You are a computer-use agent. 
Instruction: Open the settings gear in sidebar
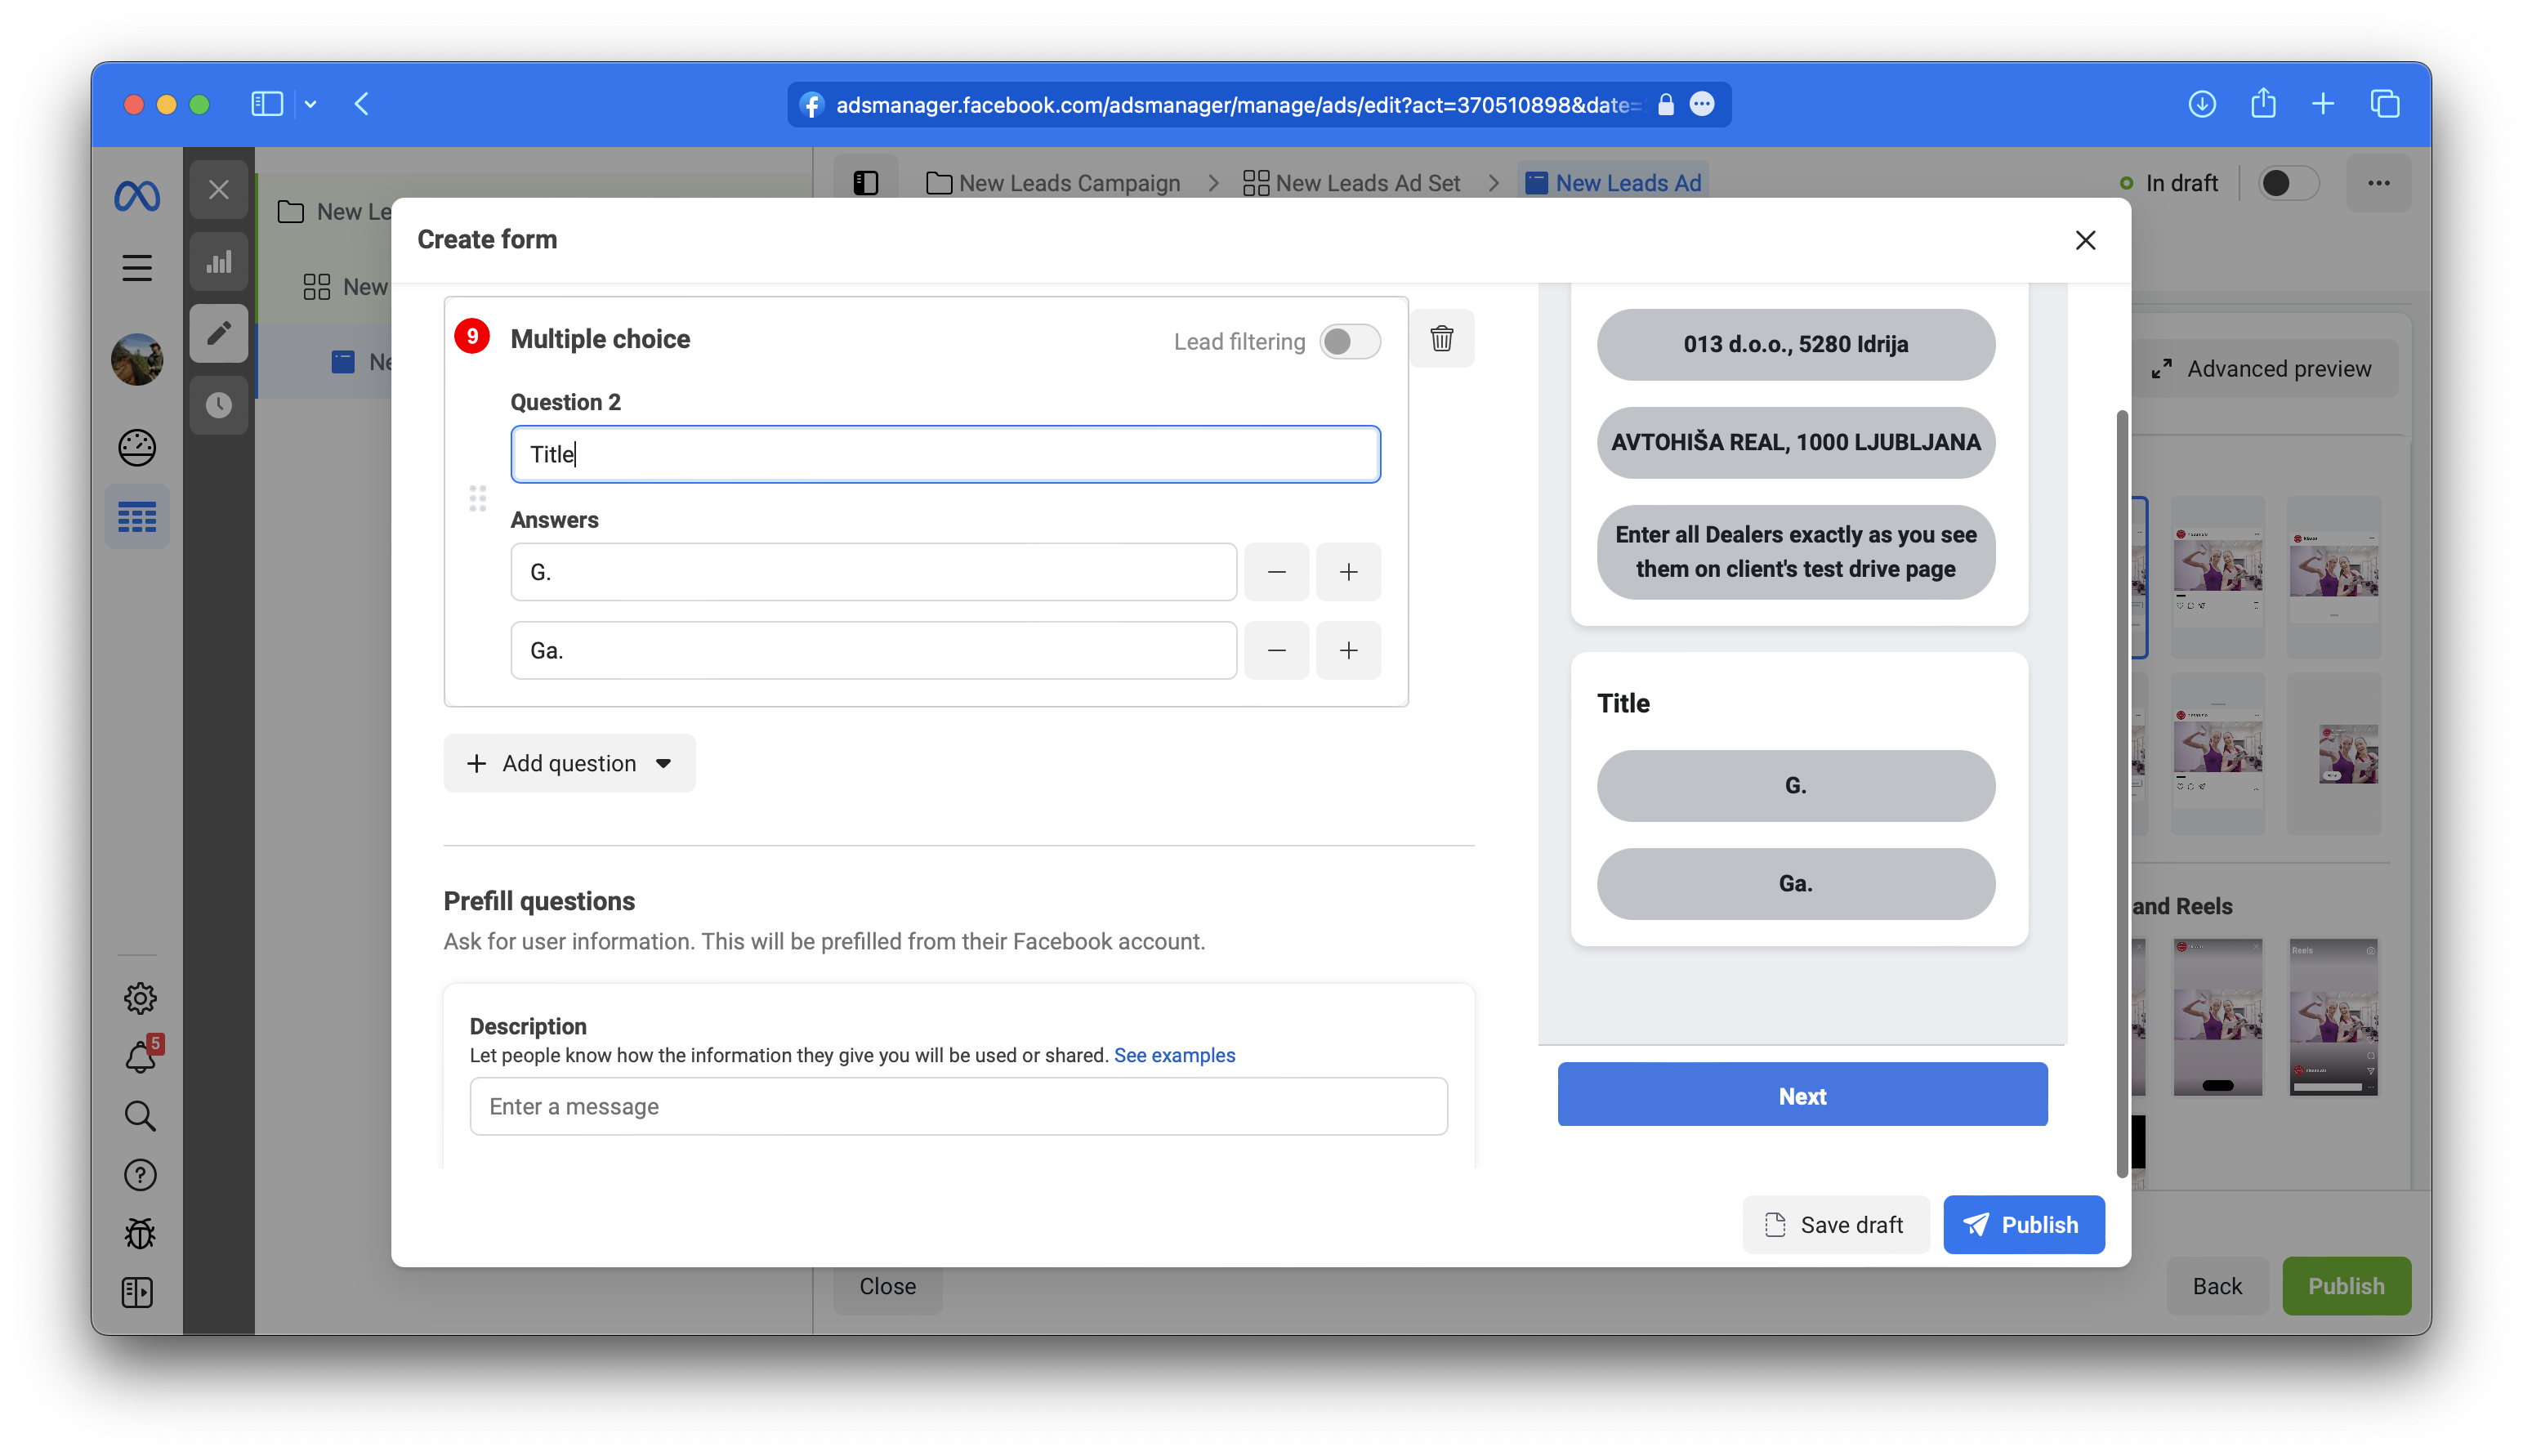(x=140, y=997)
